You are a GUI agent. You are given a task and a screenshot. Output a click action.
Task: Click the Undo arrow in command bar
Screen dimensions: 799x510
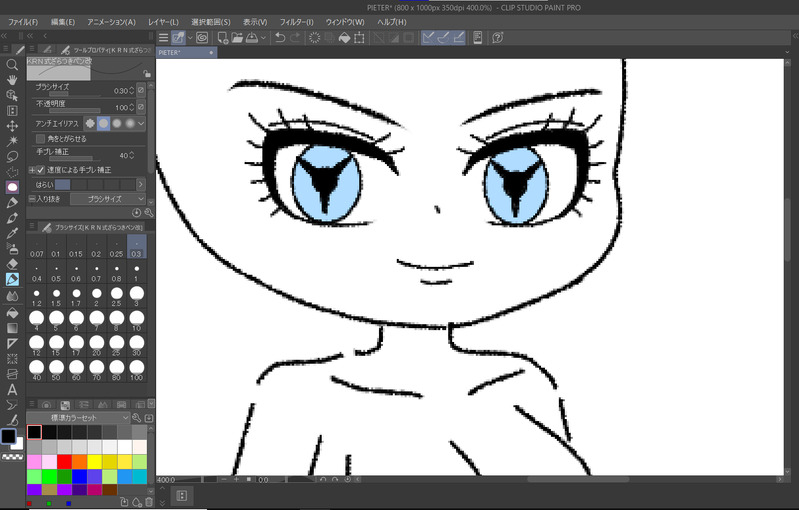tap(280, 38)
